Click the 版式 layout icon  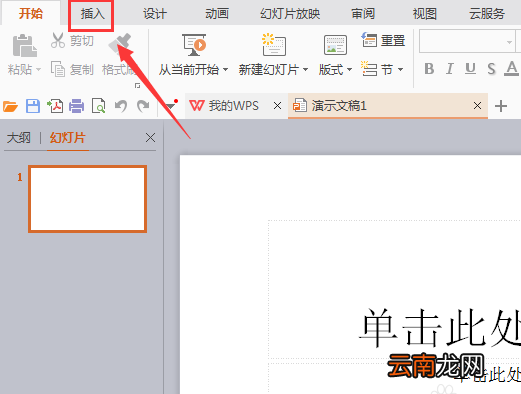tap(335, 45)
